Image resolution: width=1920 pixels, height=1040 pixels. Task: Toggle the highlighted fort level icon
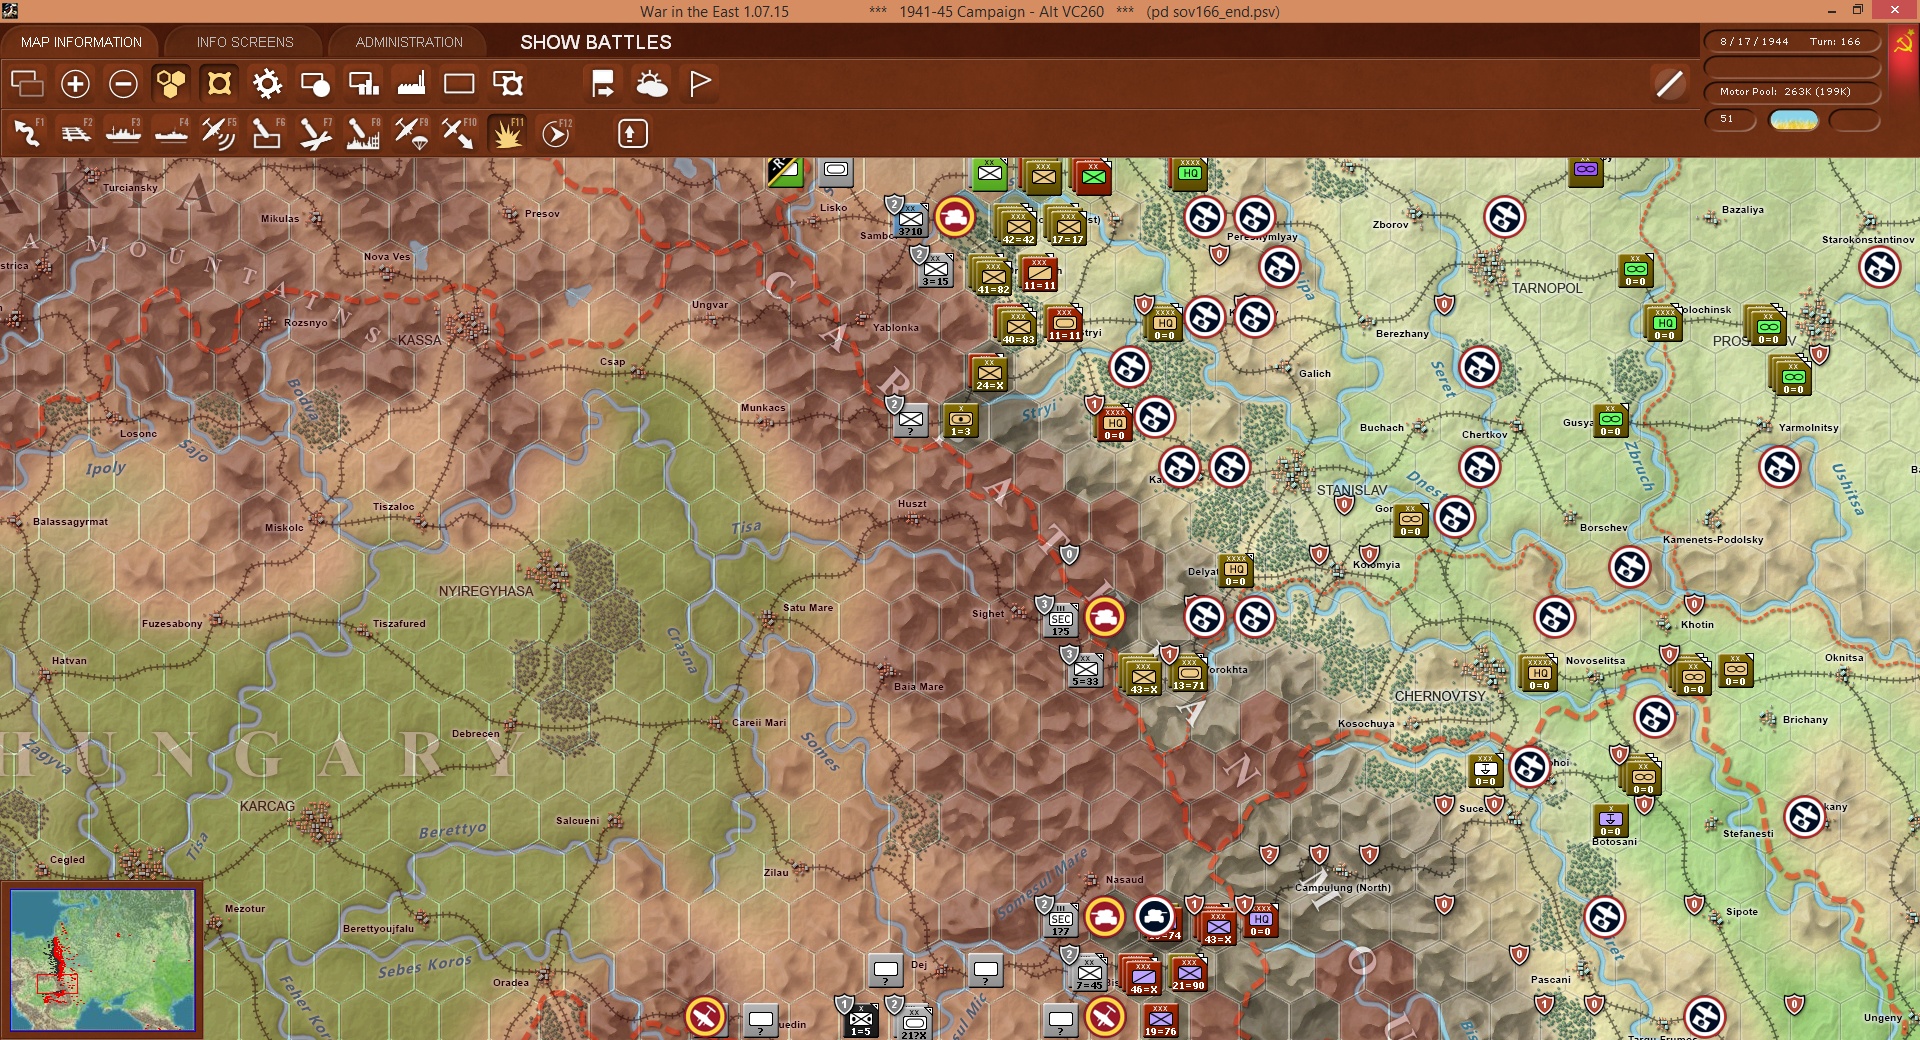click(x=219, y=84)
